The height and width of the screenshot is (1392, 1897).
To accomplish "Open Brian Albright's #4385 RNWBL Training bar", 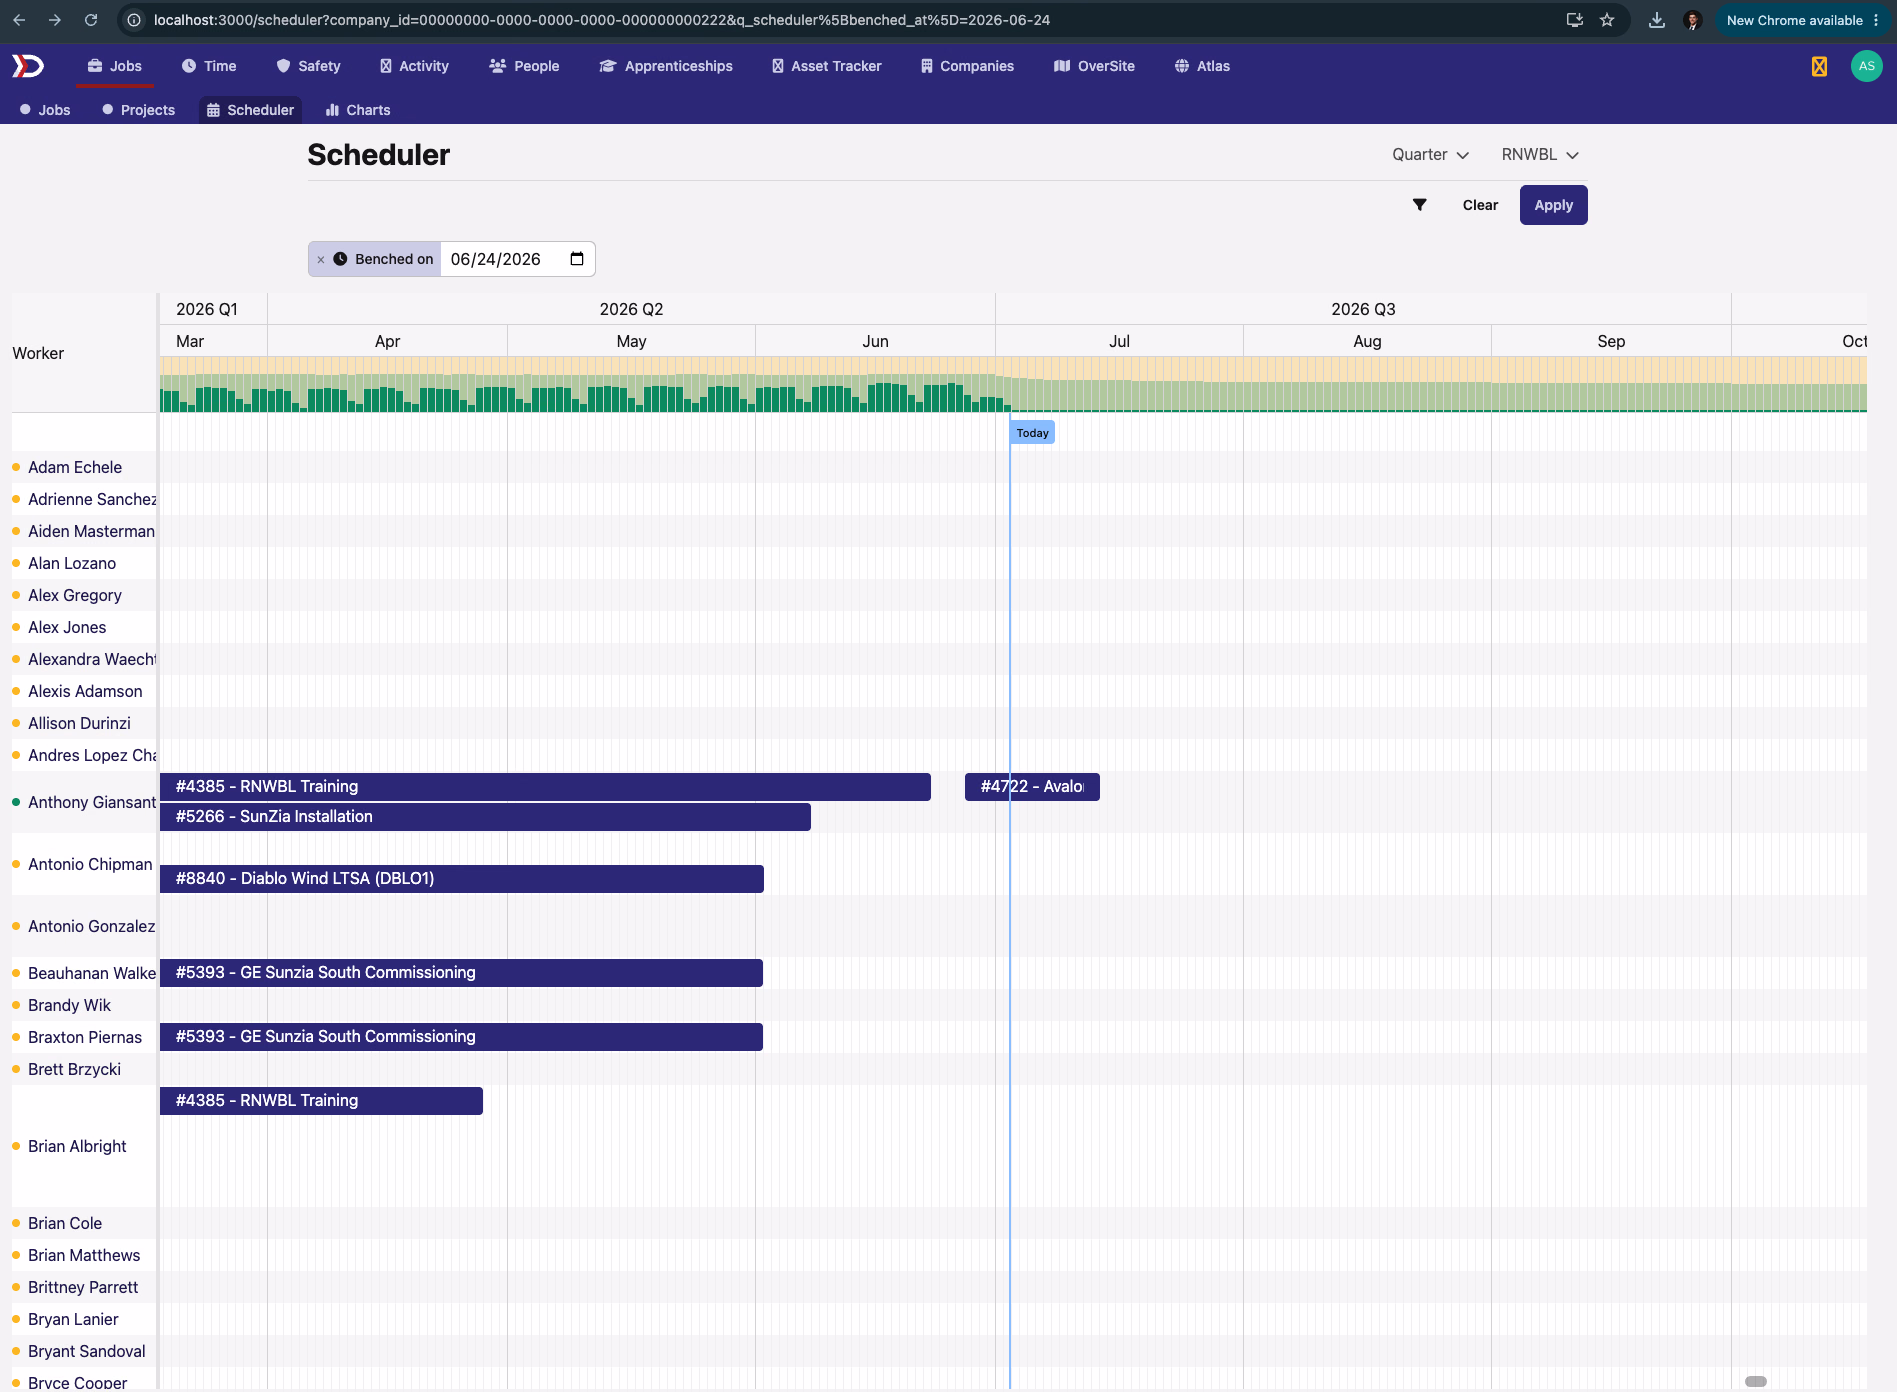I will 321,1101.
